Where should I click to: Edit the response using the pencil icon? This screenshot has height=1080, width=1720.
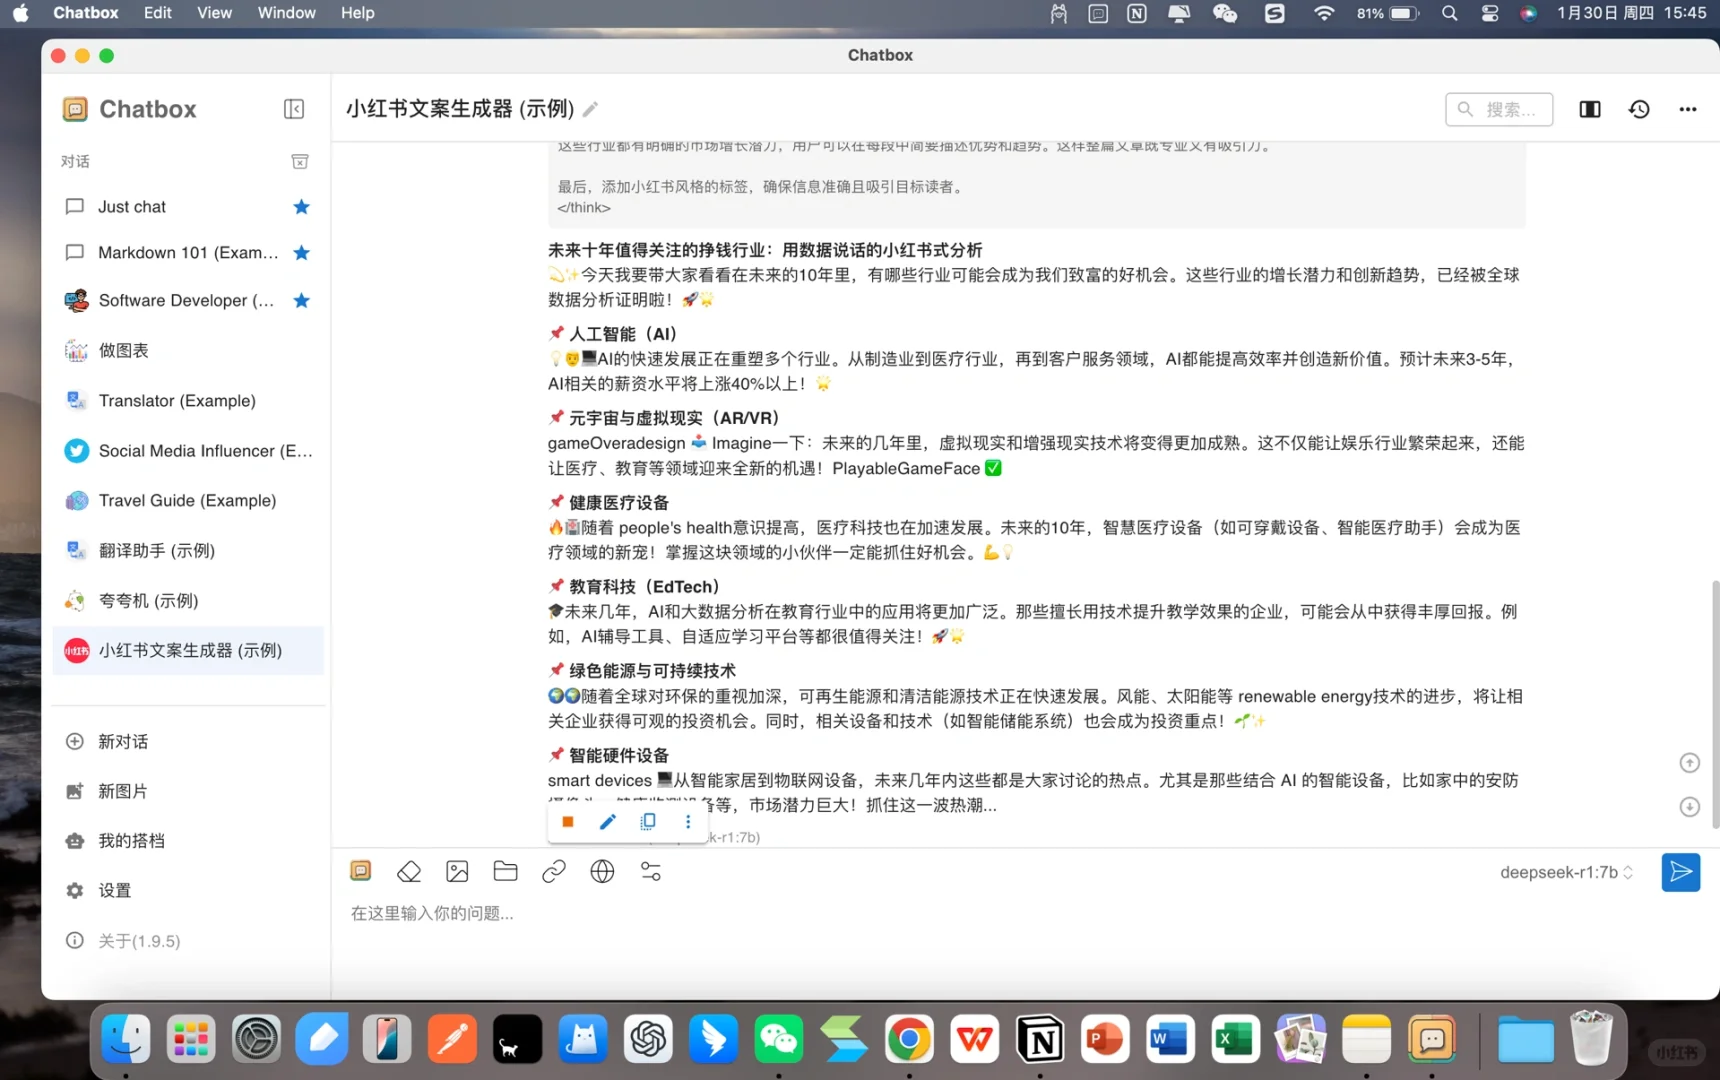[607, 821]
